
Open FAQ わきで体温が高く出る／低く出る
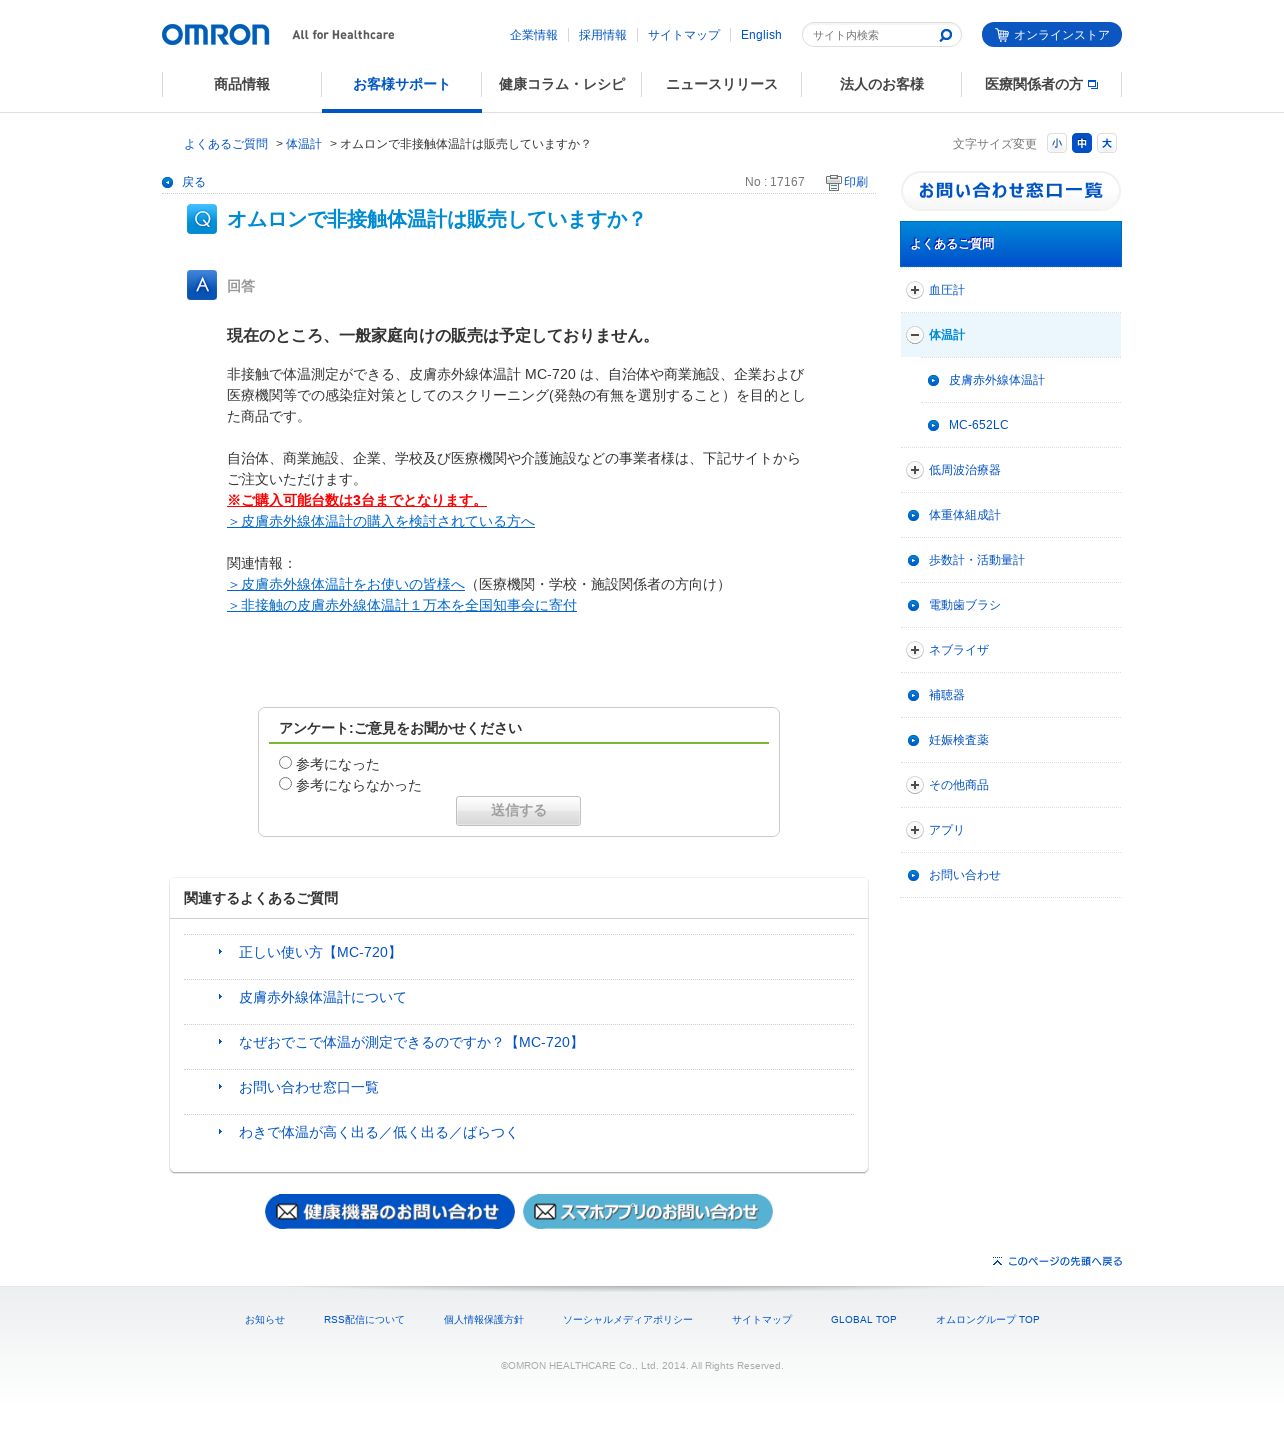[378, 1132]
